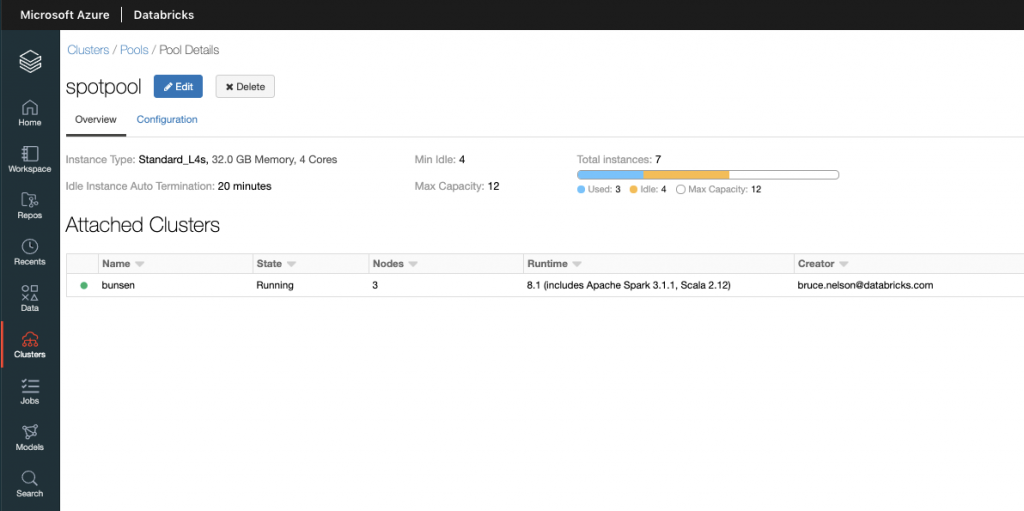Image resolution: width=1024 pixels, height=511 pixels.
Task: Select the Clusters sidebar icon
Action: point(30,345)
